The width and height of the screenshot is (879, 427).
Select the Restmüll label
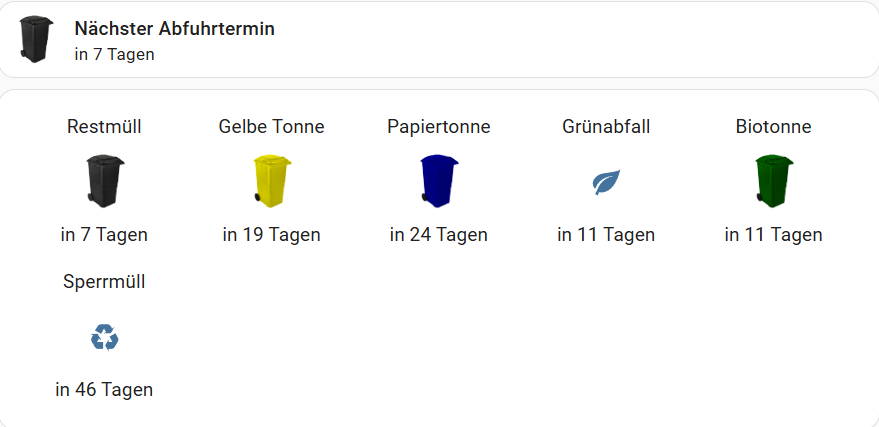point(104,127)
